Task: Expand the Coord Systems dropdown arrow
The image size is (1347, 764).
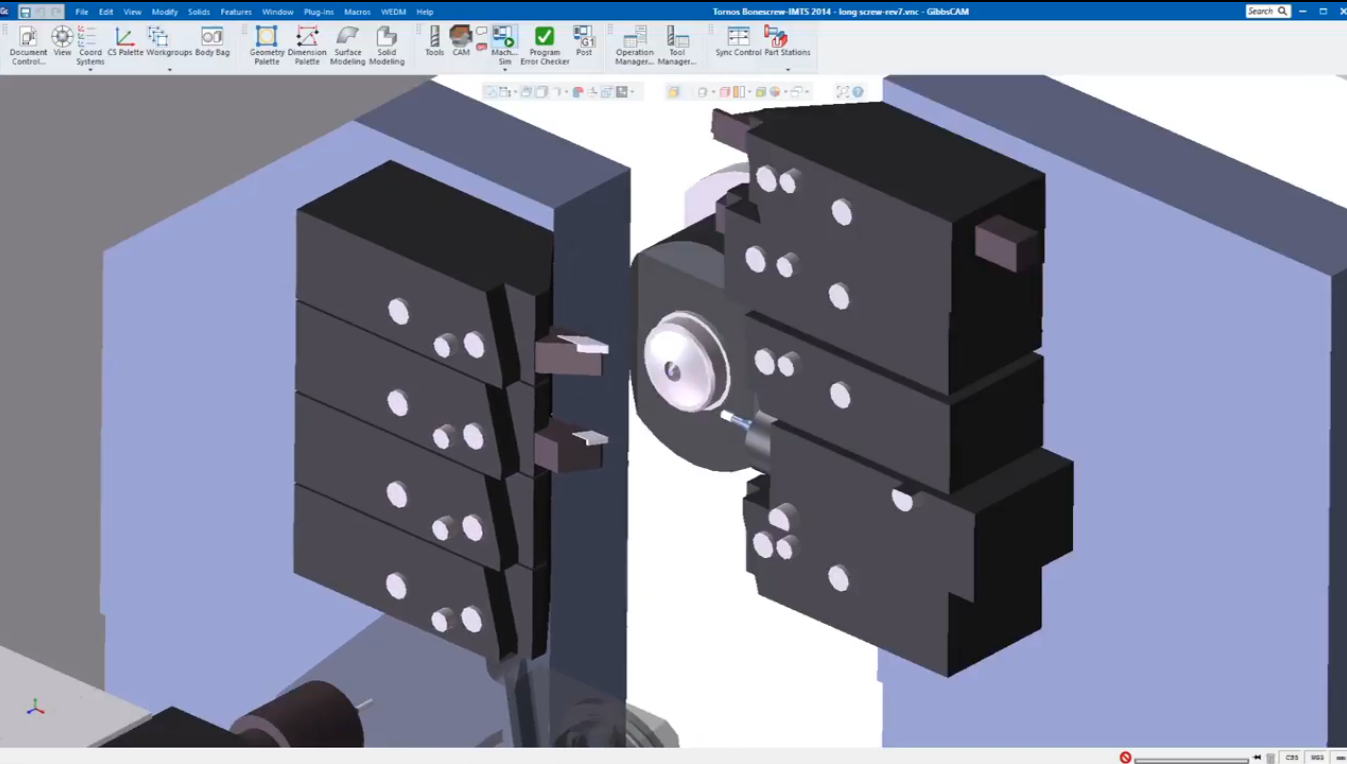Action: (90, 70)
